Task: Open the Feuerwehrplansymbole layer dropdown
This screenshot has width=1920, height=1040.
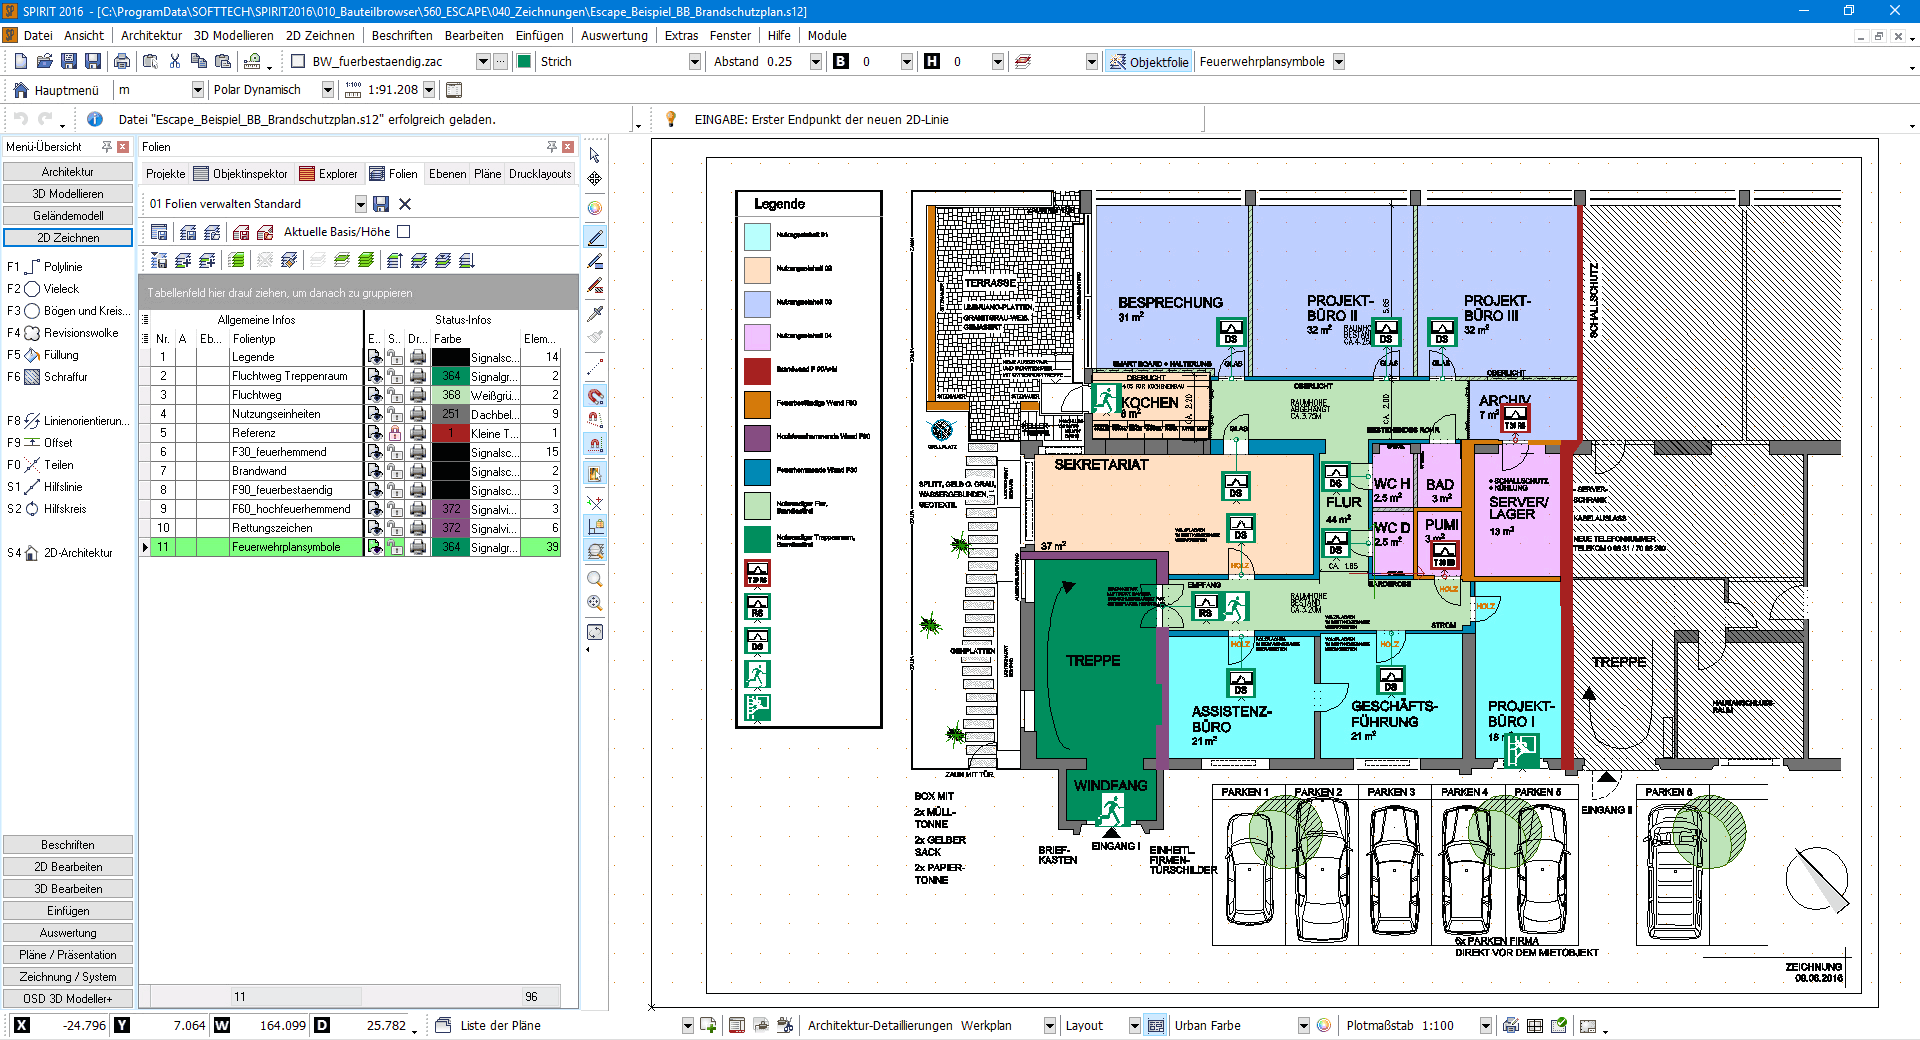Action: 1339,62
